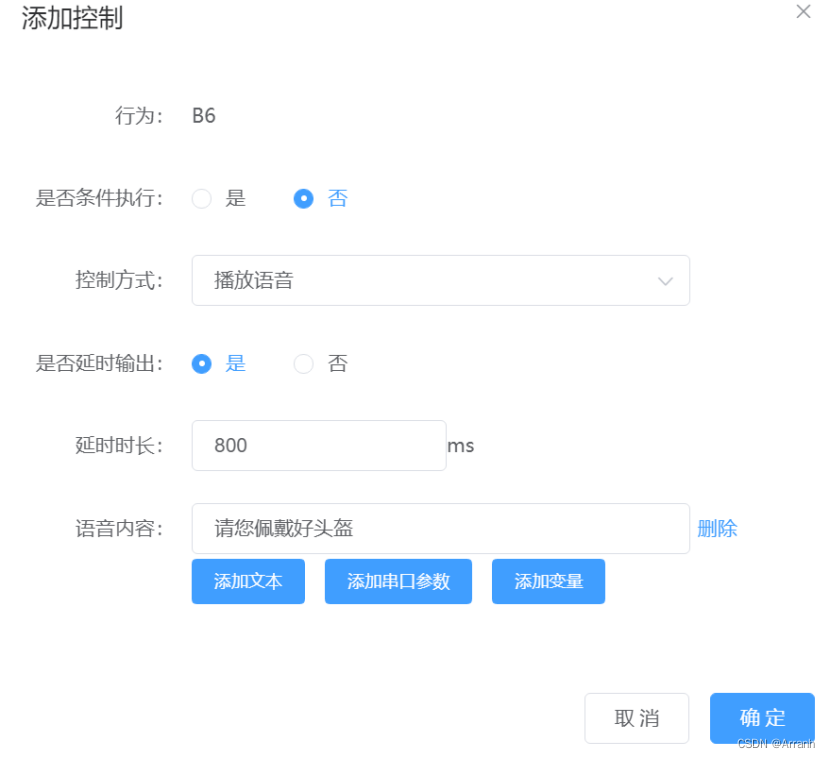Click the 行为 value B6
The width and height of the screenshot is (830, 758).
click(x=203, y=115)
